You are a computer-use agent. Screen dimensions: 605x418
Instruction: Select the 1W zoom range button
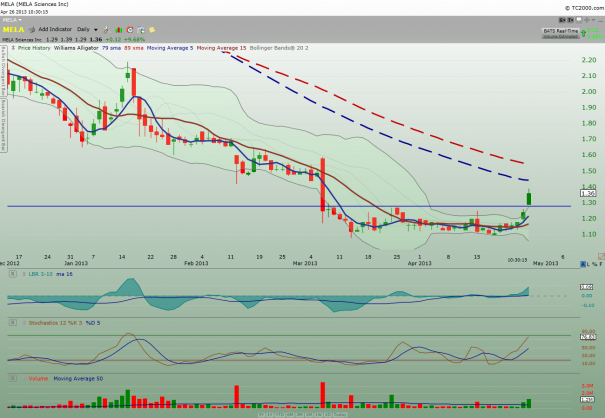tap(318, 415)
